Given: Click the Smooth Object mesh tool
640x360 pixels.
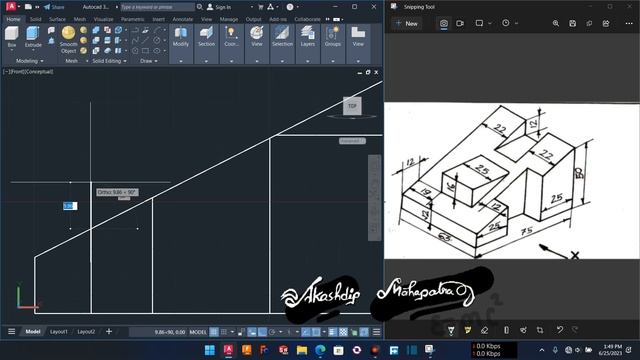Looking at the screenshot, I should pos(68,40).
